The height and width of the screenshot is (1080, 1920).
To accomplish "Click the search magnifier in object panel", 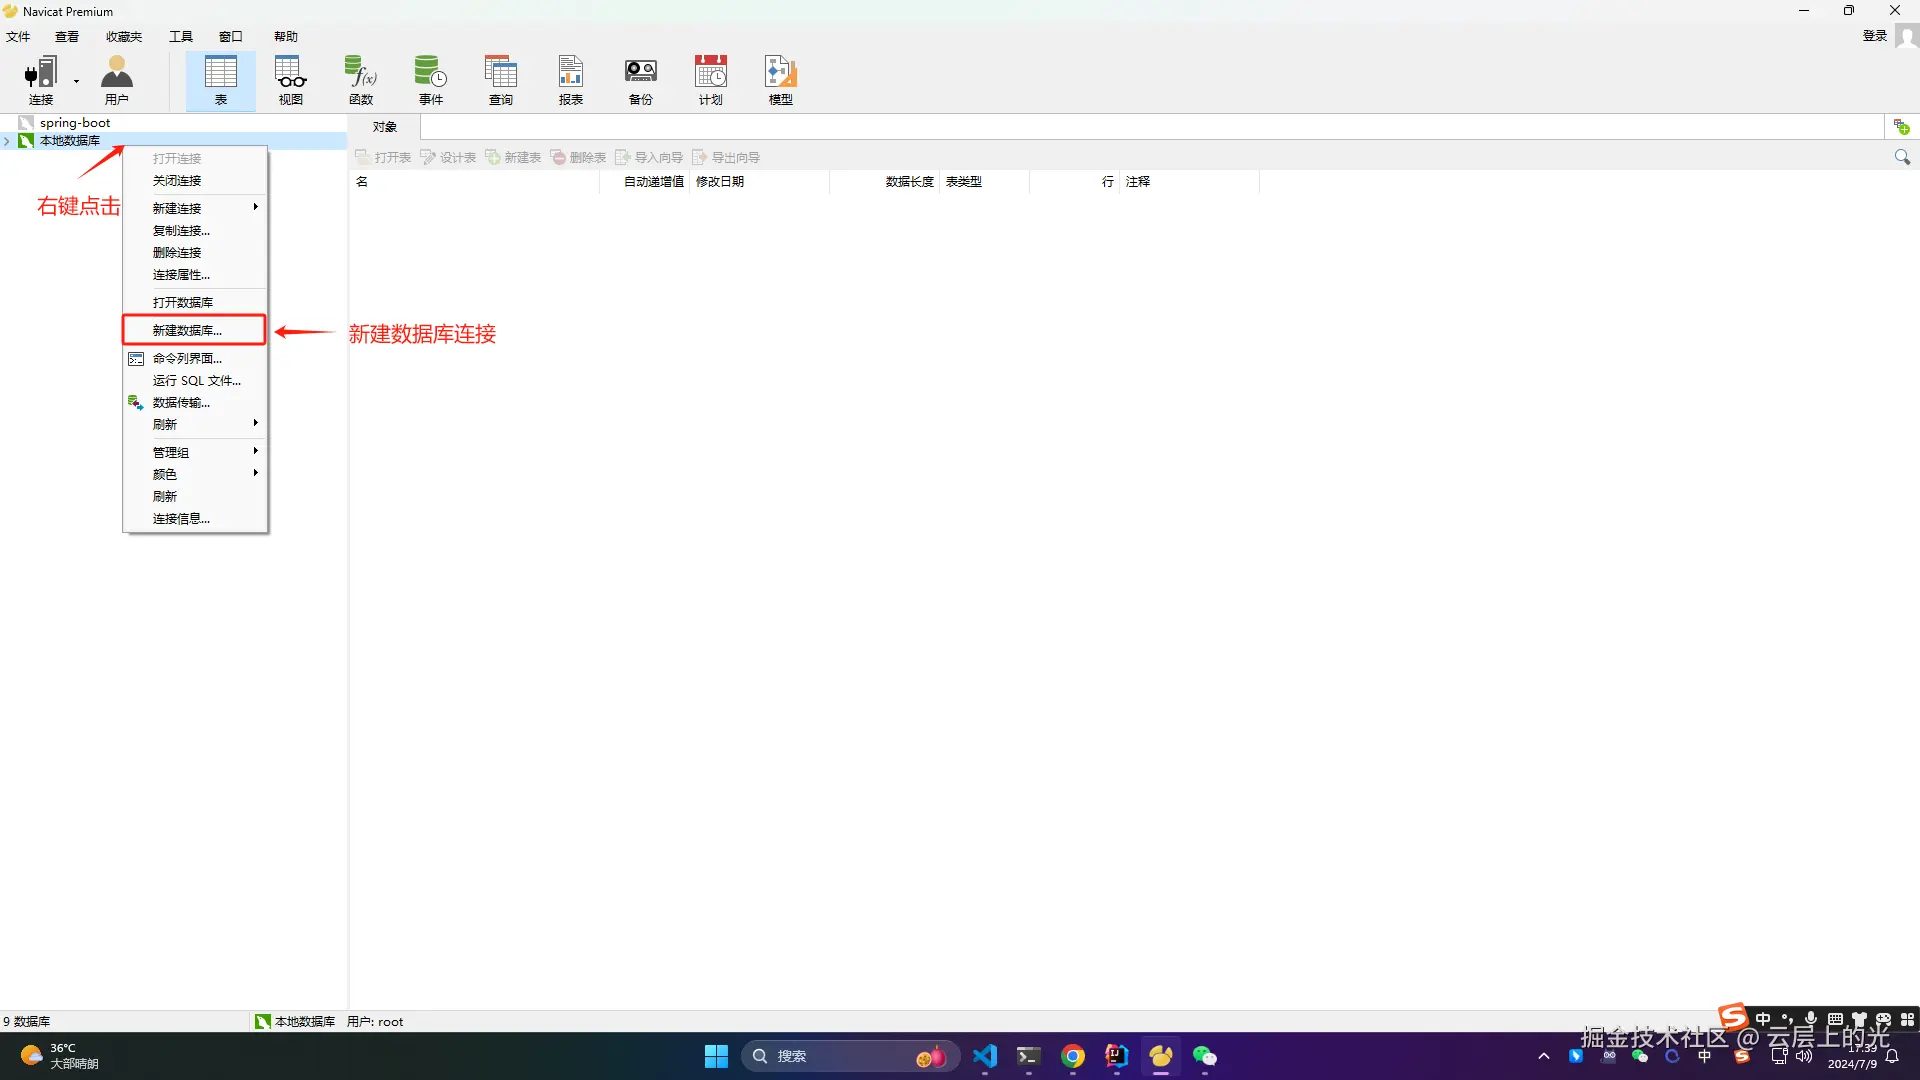I will pyautogui.click(x=1901, y=157).
